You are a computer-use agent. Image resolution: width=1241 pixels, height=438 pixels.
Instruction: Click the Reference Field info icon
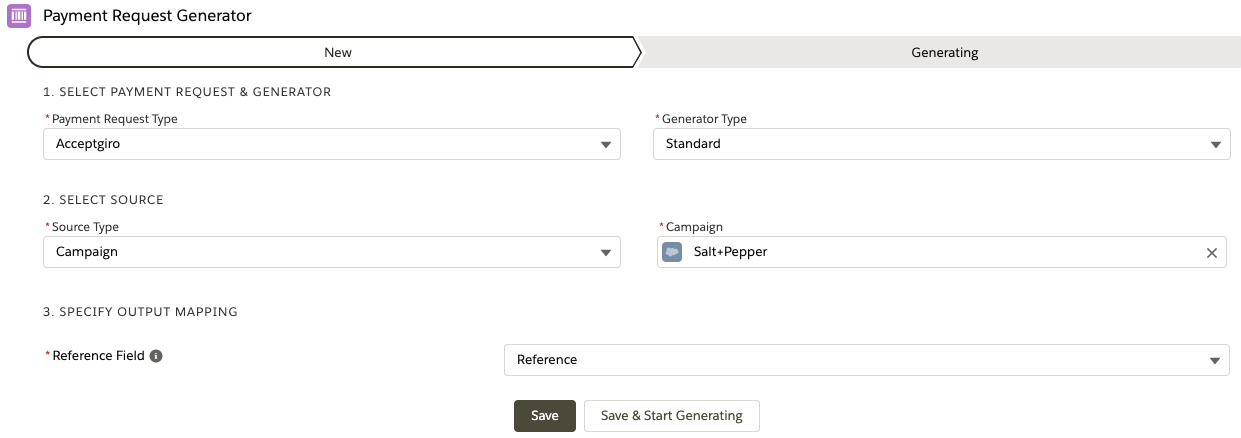pos(156,356)
